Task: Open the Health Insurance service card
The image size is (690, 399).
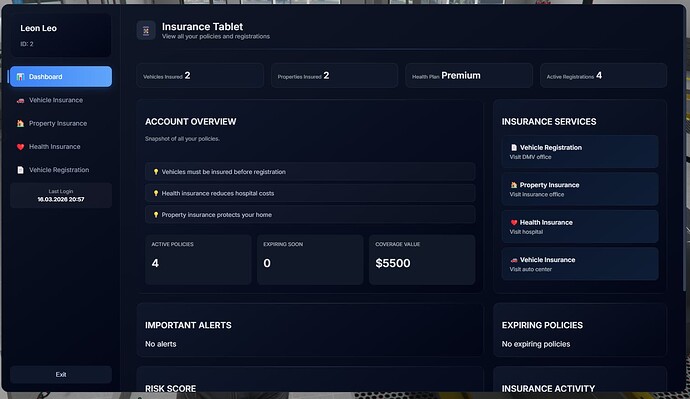Action: 580,227
